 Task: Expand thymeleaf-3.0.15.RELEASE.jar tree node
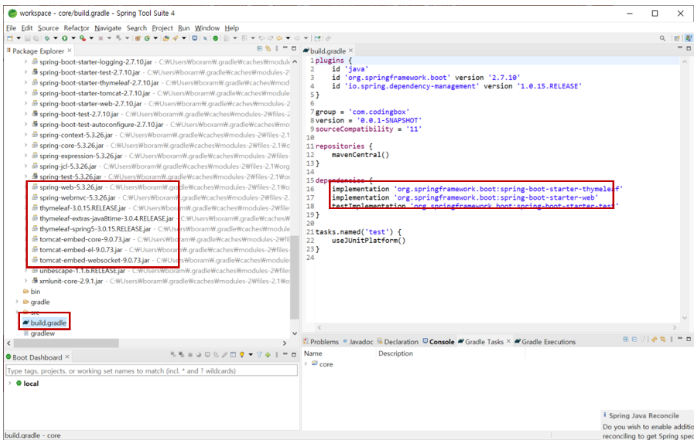coord(25,208)
